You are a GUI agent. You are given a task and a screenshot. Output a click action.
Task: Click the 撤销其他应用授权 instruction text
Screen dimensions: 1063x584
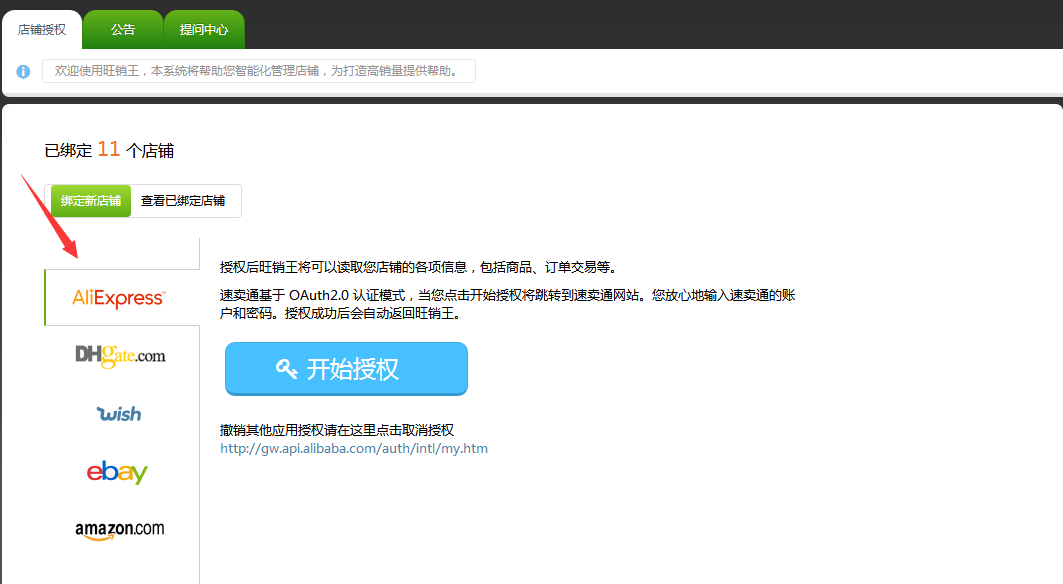337,430
